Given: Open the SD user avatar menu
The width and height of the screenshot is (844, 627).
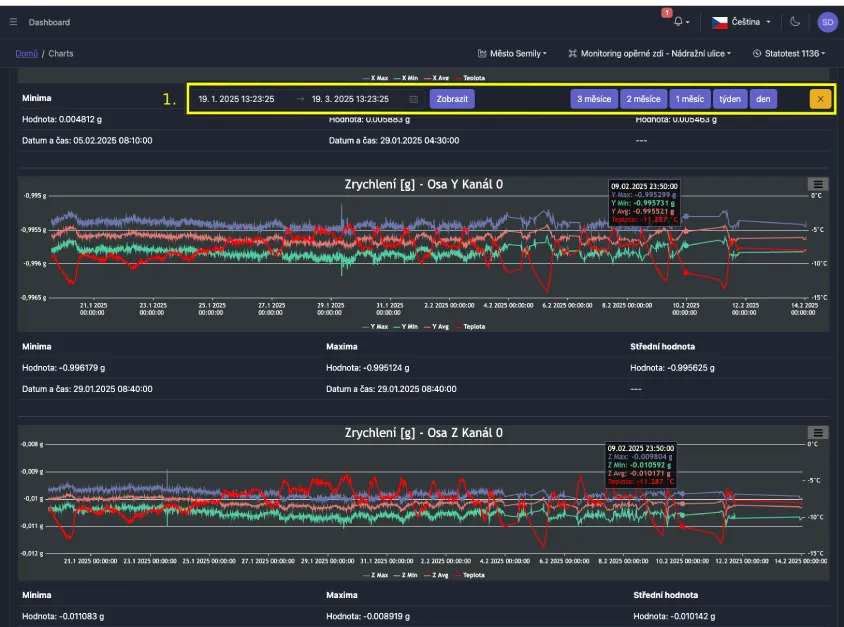Looking at the screenshot, I should pos(827,21).
